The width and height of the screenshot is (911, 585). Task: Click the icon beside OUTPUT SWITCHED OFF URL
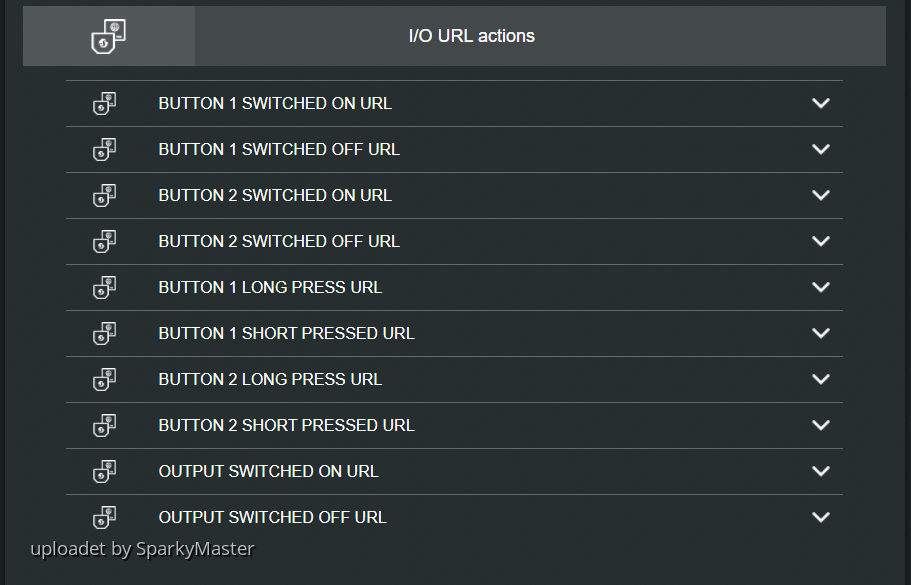pos(105,517)
